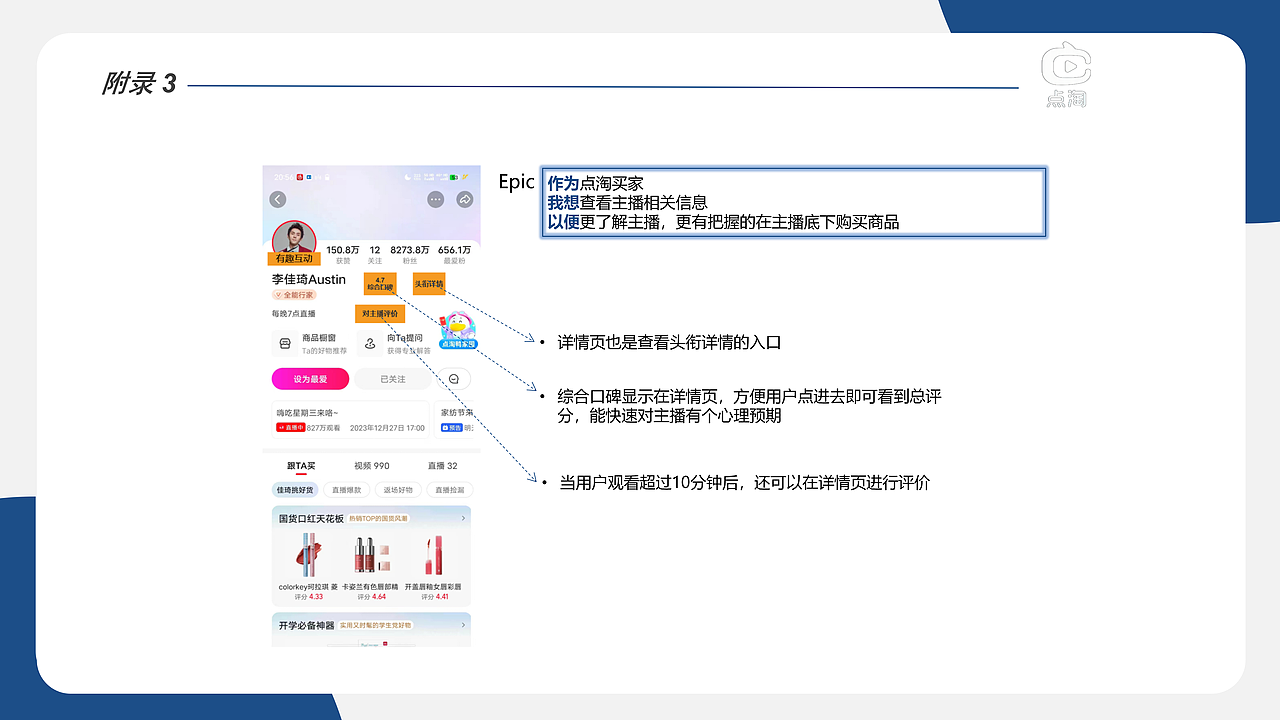Open the 商品橱窗 entry label

tap(319, 338)
